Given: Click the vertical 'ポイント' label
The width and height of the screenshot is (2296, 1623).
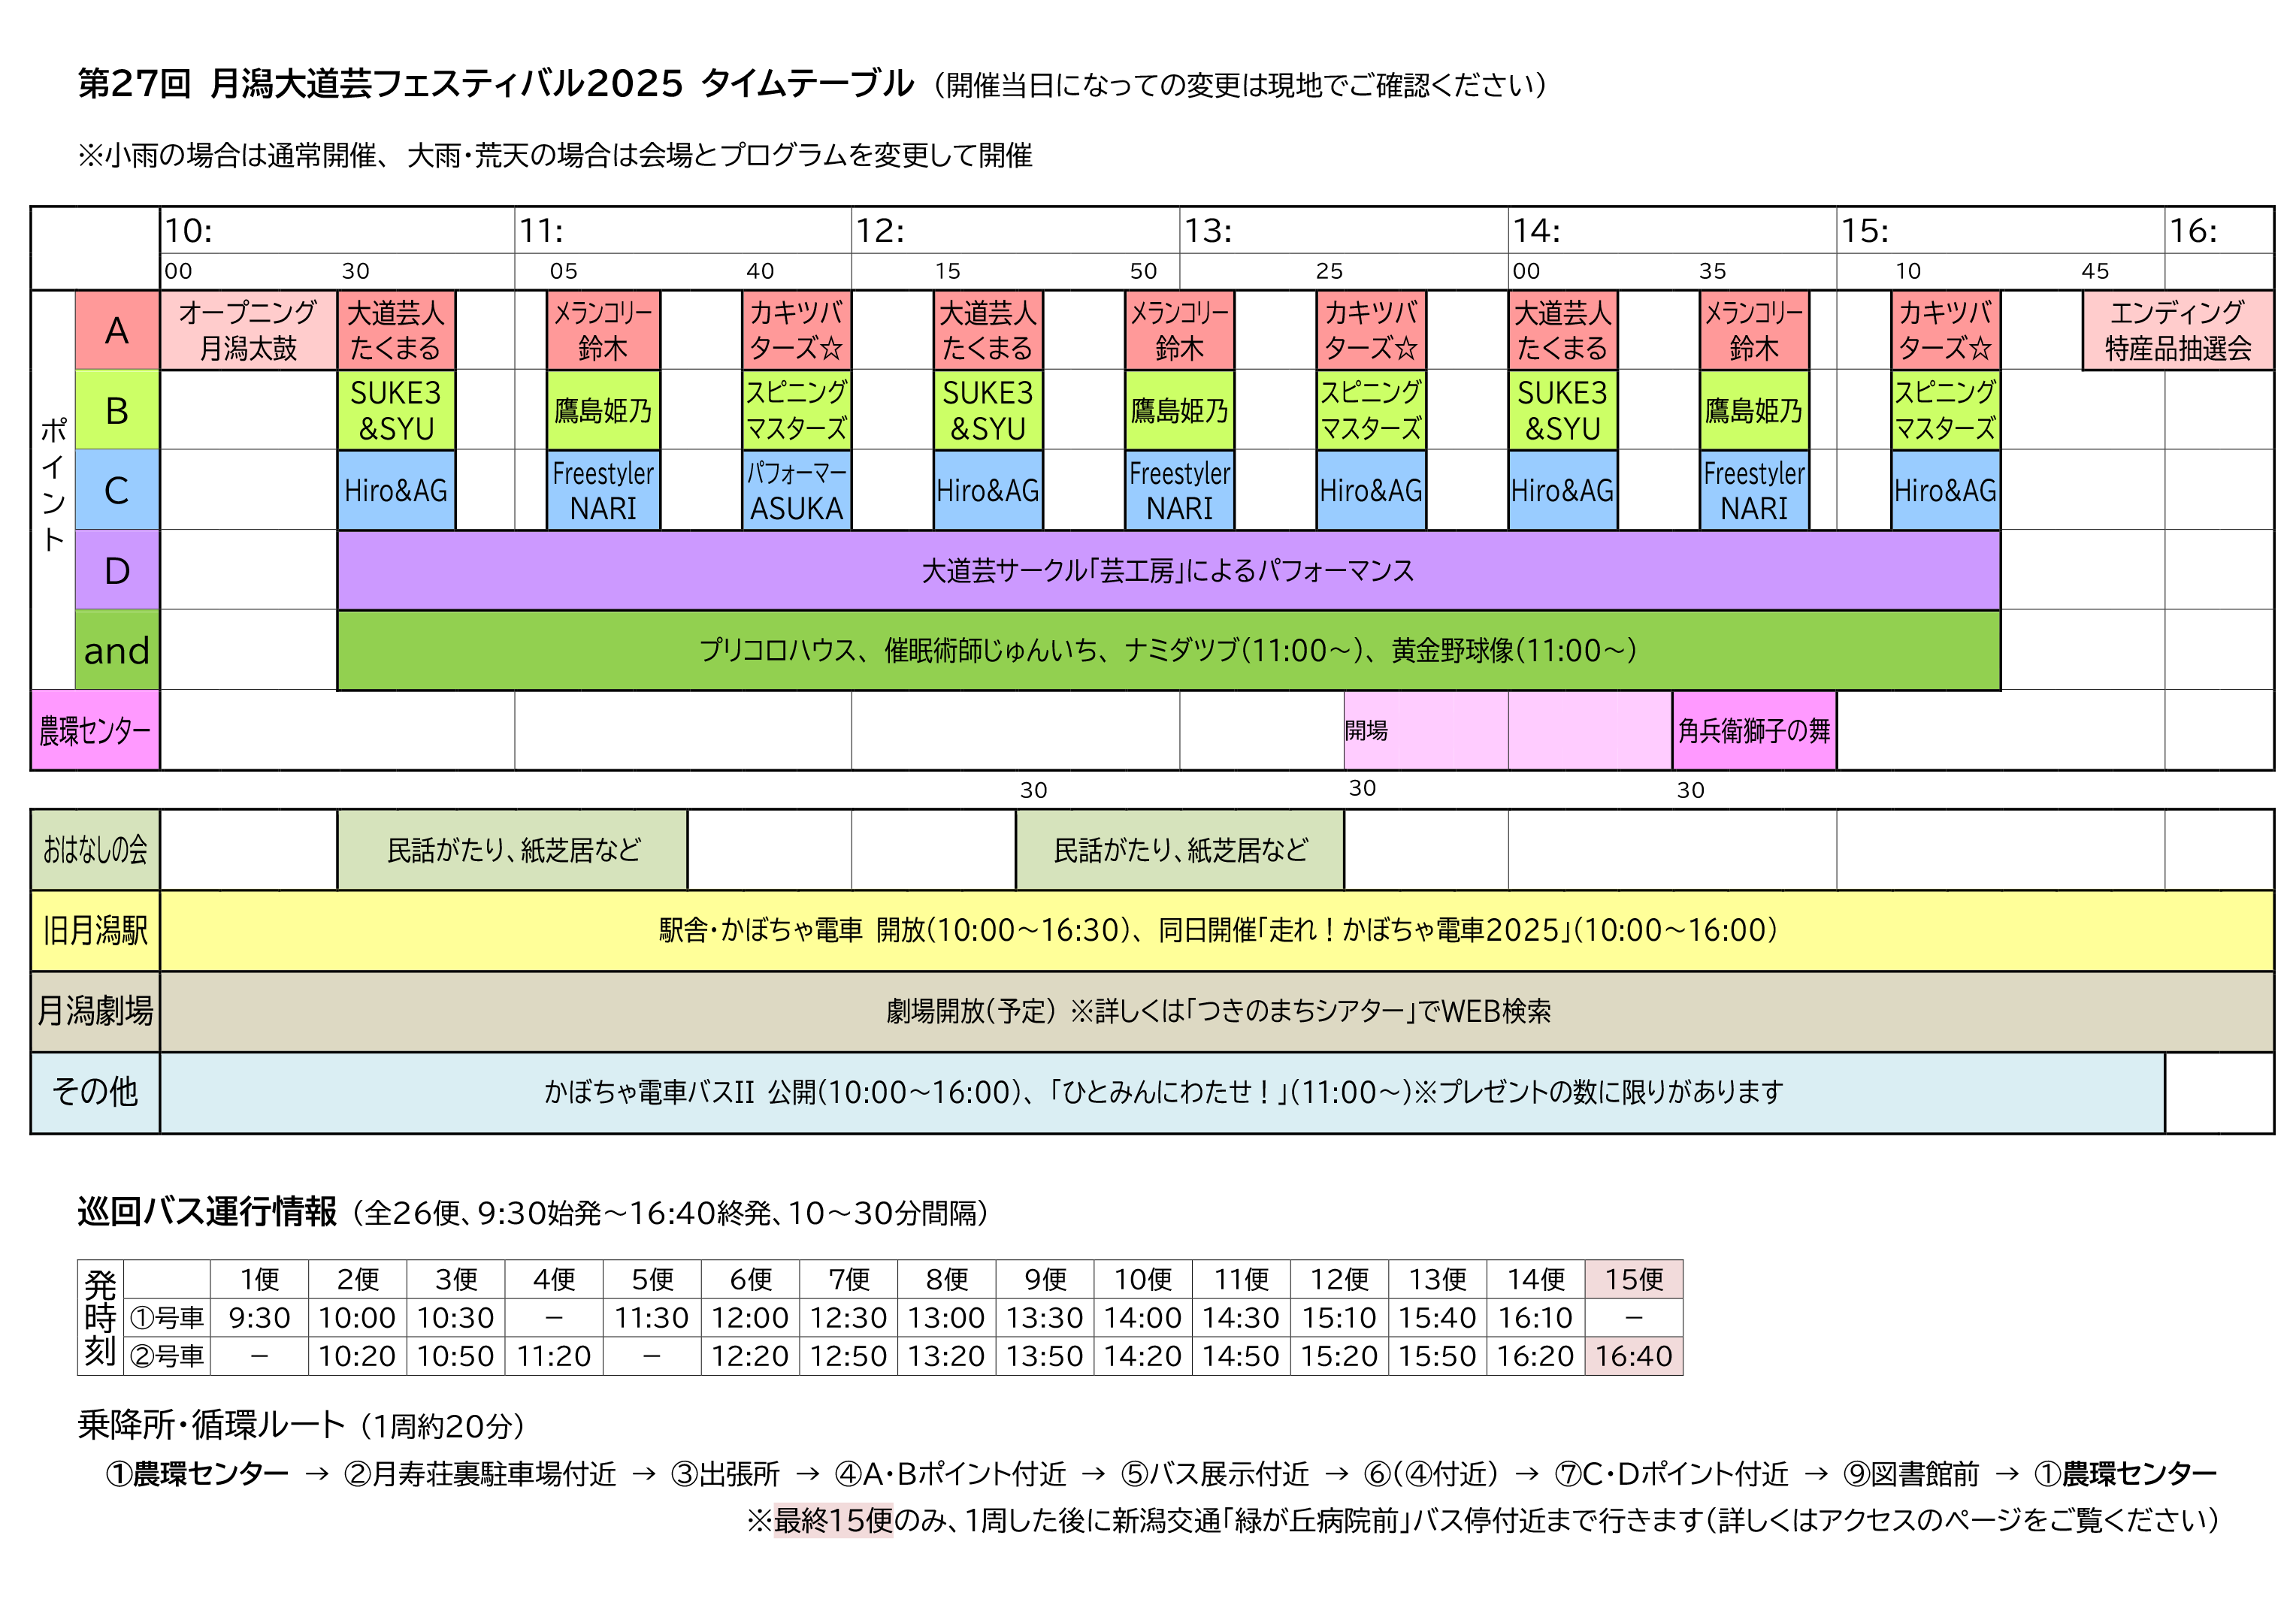Looking at the screenshot, I should point(53,485).
